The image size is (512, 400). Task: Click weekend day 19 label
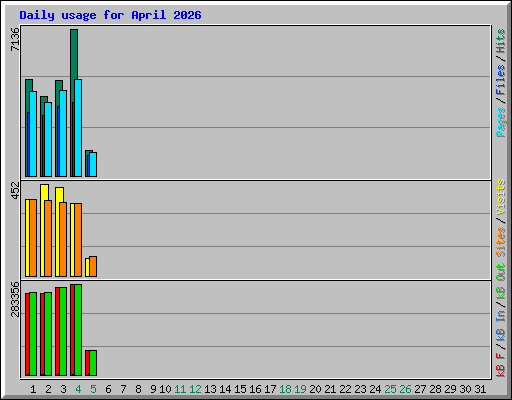300,389
